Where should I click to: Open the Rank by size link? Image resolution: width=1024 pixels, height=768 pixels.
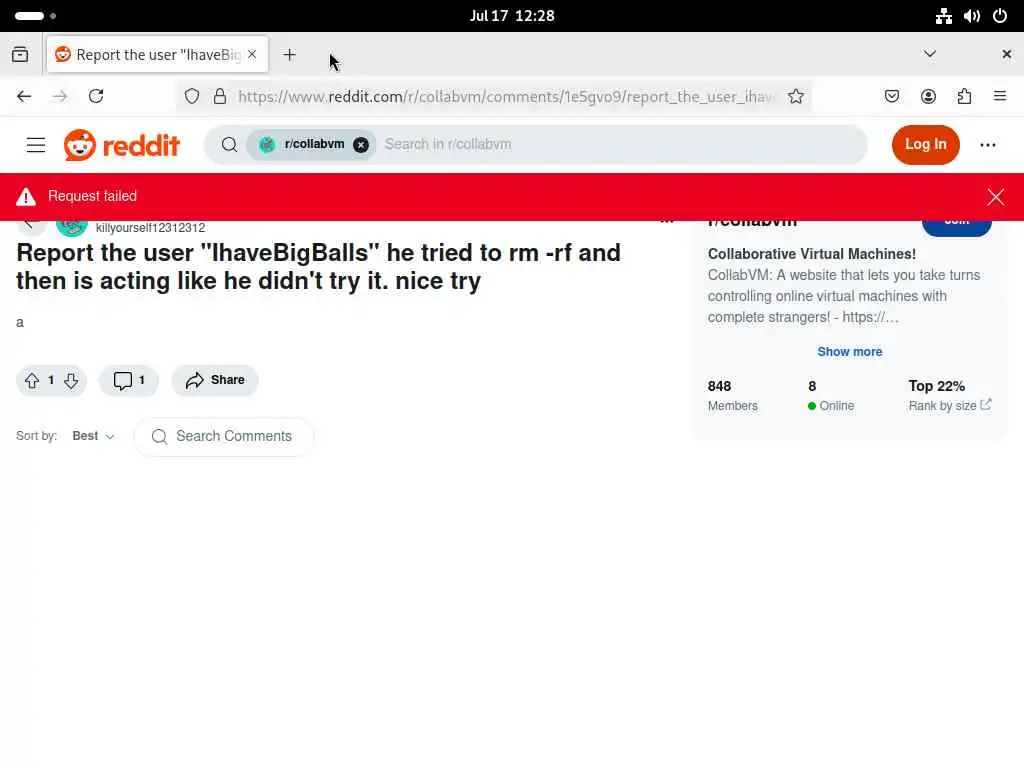pyautogui.click(x=950, y=406)
